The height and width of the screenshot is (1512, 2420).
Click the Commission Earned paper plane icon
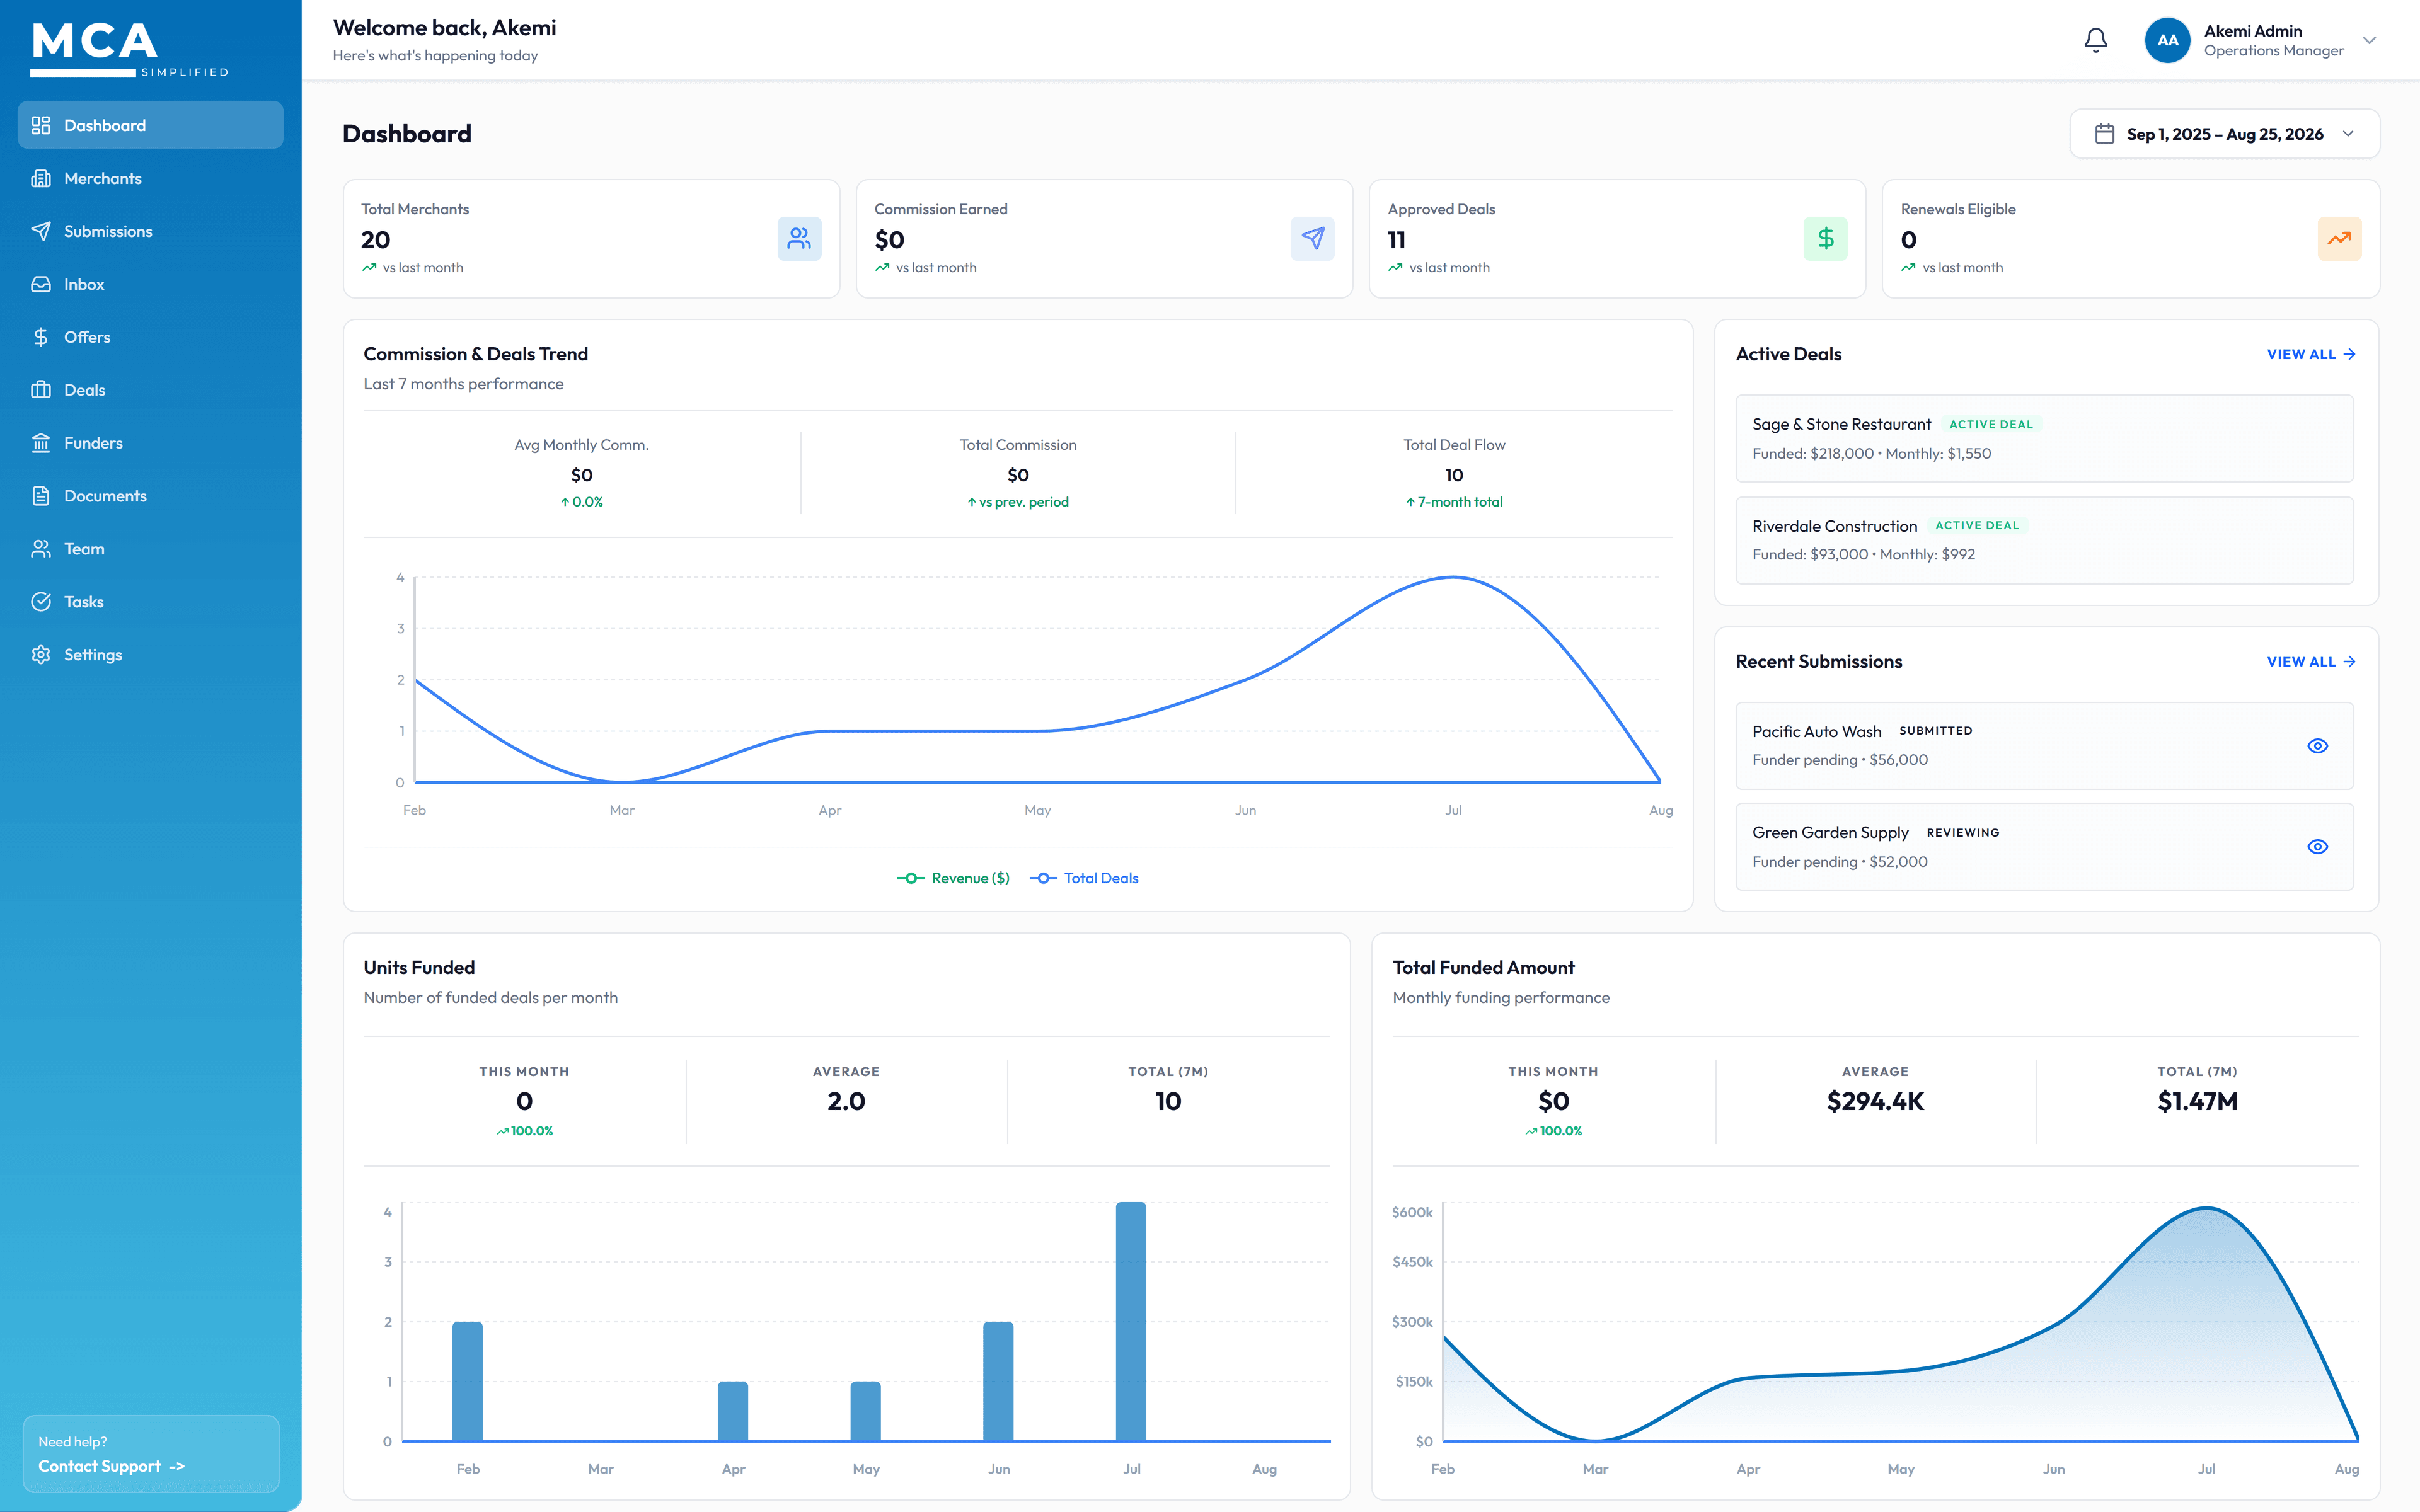click(x=1312, y=238)
